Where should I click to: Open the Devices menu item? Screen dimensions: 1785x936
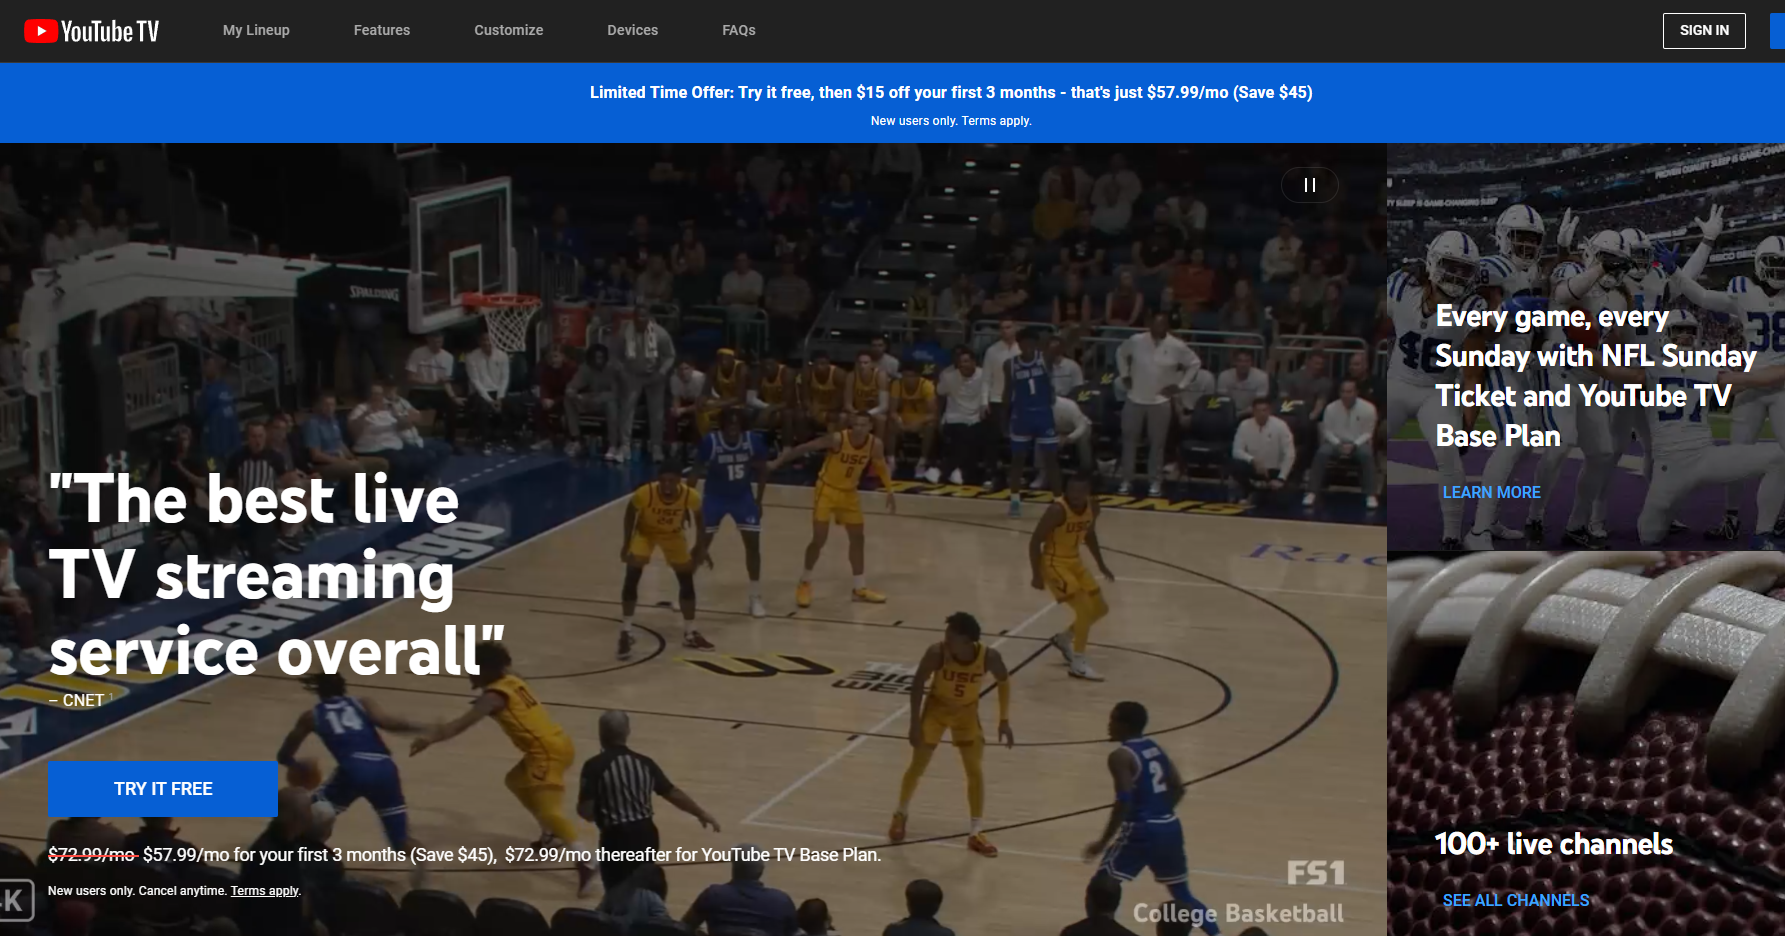[x=633, y=30]
